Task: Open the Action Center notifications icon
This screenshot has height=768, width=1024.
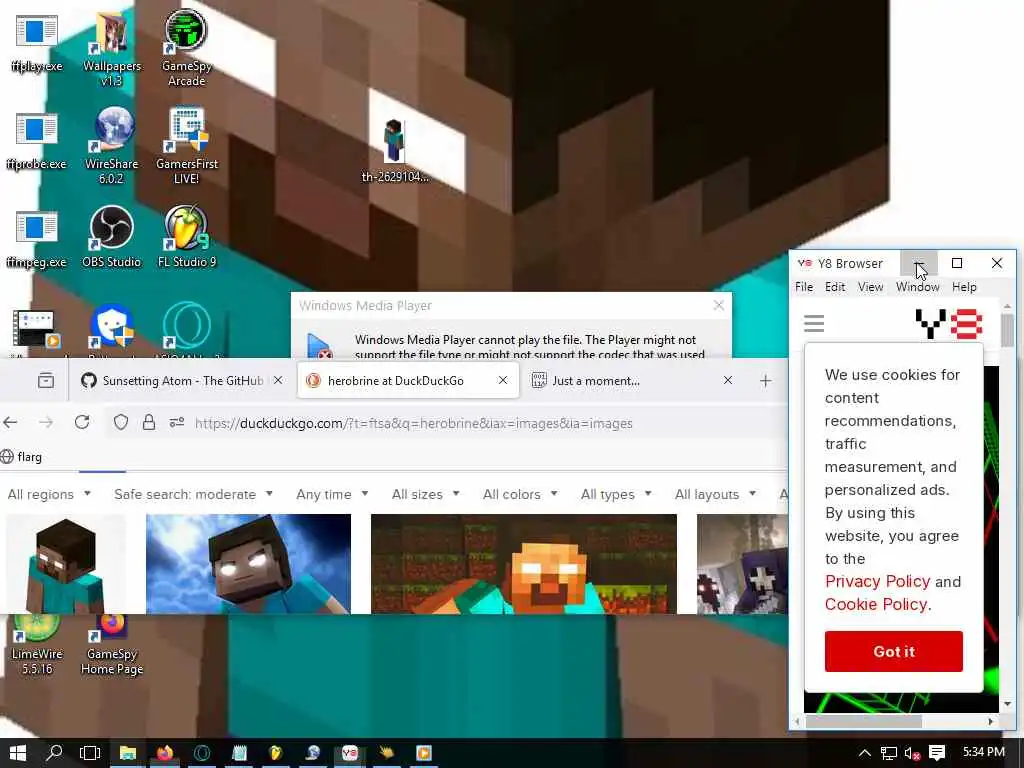Action: (937, 753)
